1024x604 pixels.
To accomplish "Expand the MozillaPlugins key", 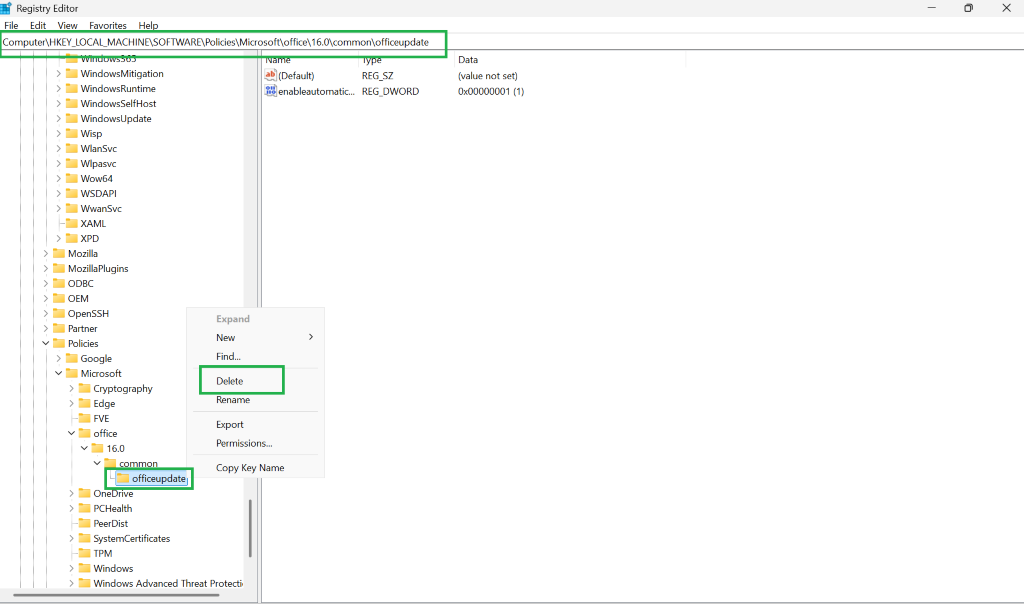I will pos(46,269).
